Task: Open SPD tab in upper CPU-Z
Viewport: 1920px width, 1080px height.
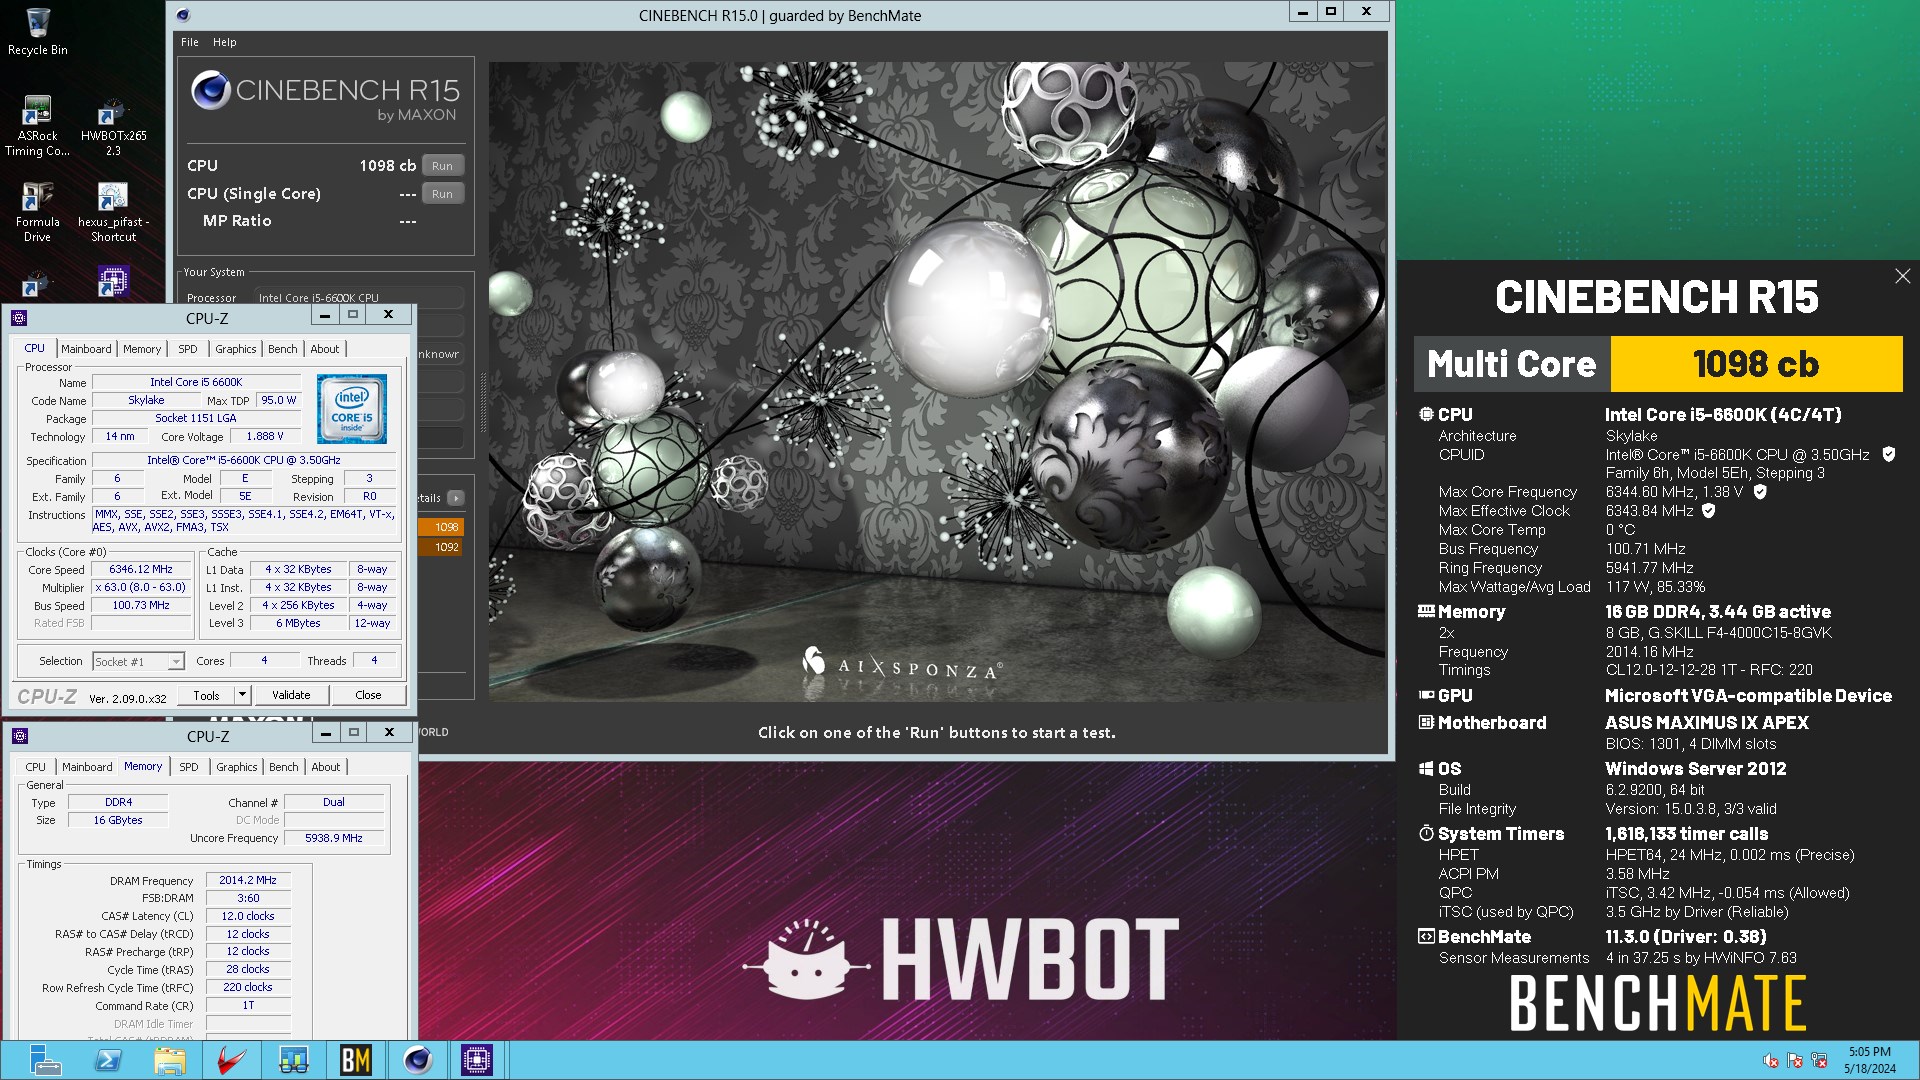Action: (x=188, y=349)
